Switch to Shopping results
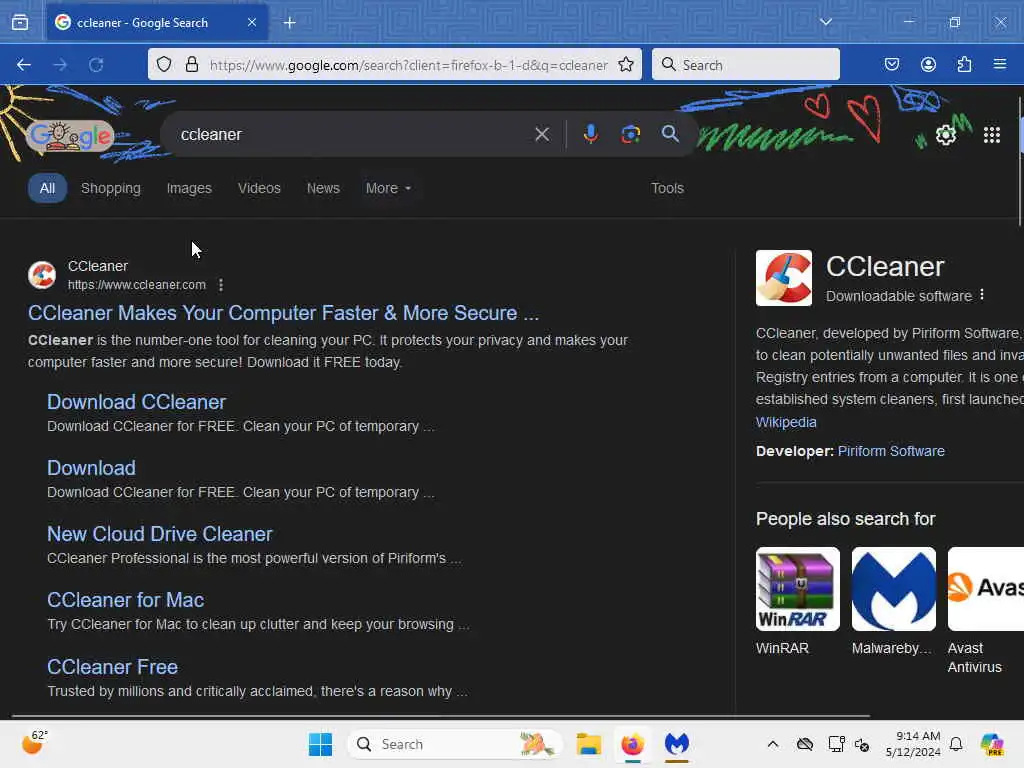The width and height of the screenshot is (1024, 768). pyautogui.click(x=110, y=188)
